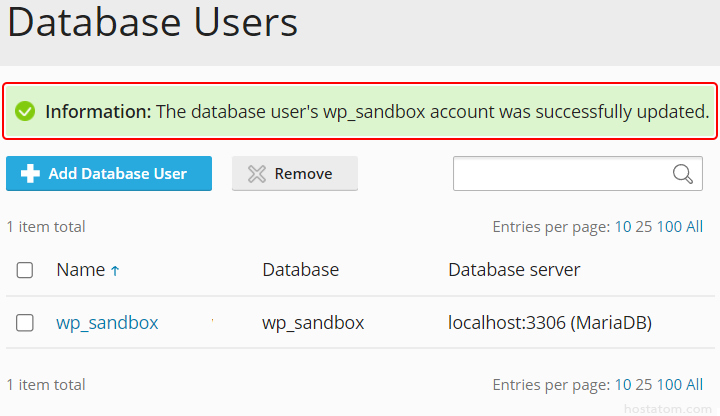This screenshot has height=416, width=720.
Task: Select 100 entries per page above table
Action: click(x=669, y=227)
